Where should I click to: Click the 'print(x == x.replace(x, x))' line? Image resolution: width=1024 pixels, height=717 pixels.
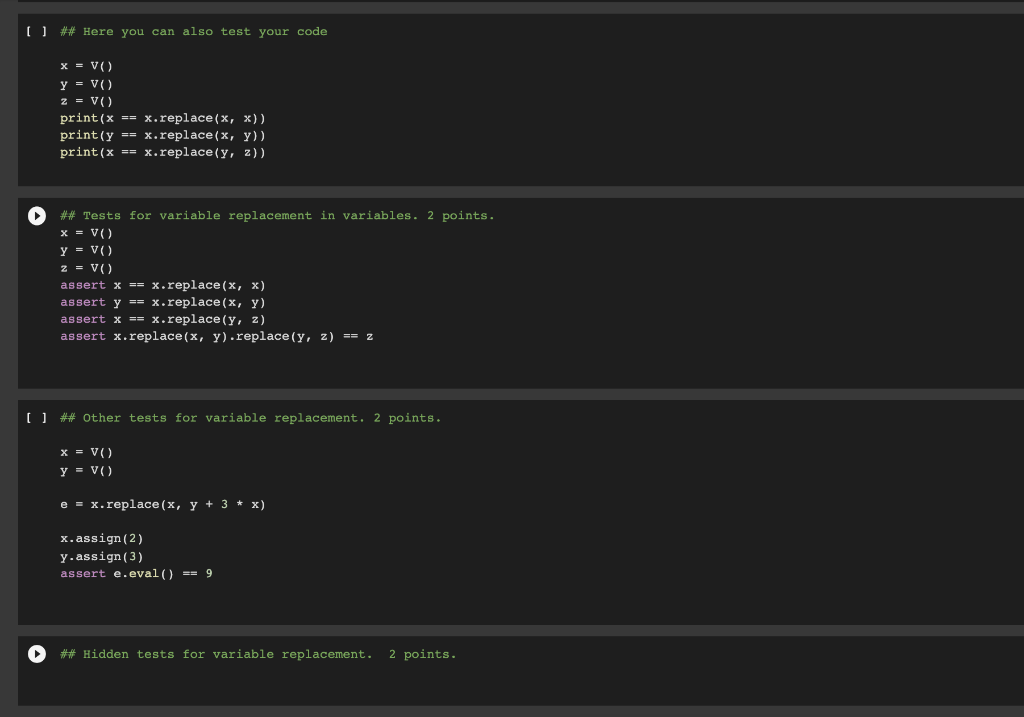[164, 117]
